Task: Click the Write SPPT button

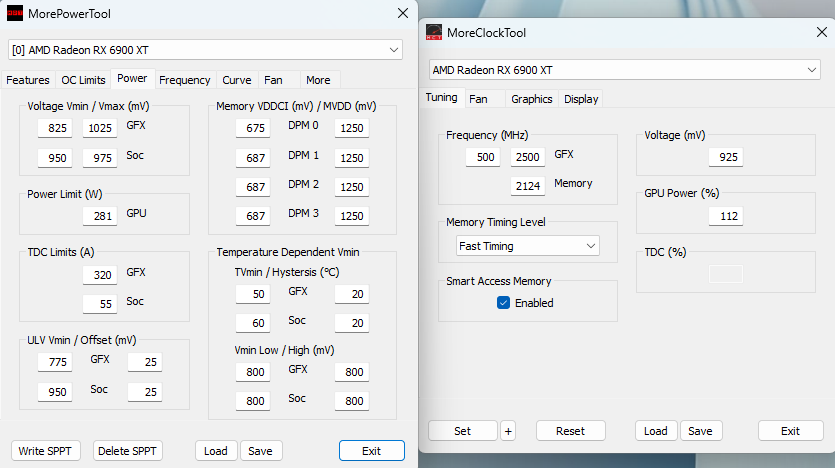Action: [x=45, y=451]
